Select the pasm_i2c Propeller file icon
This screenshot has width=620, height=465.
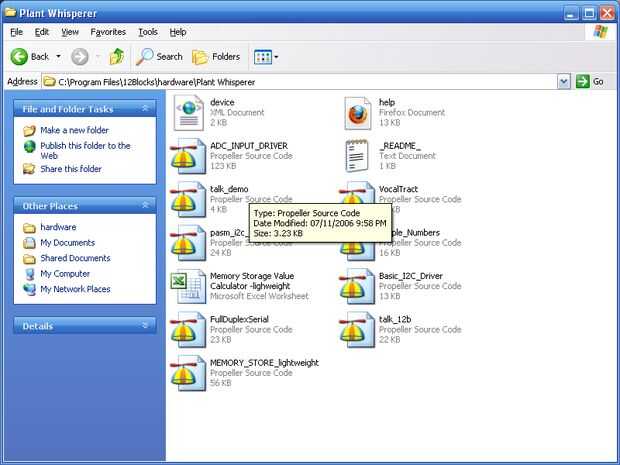click(188, 243)
